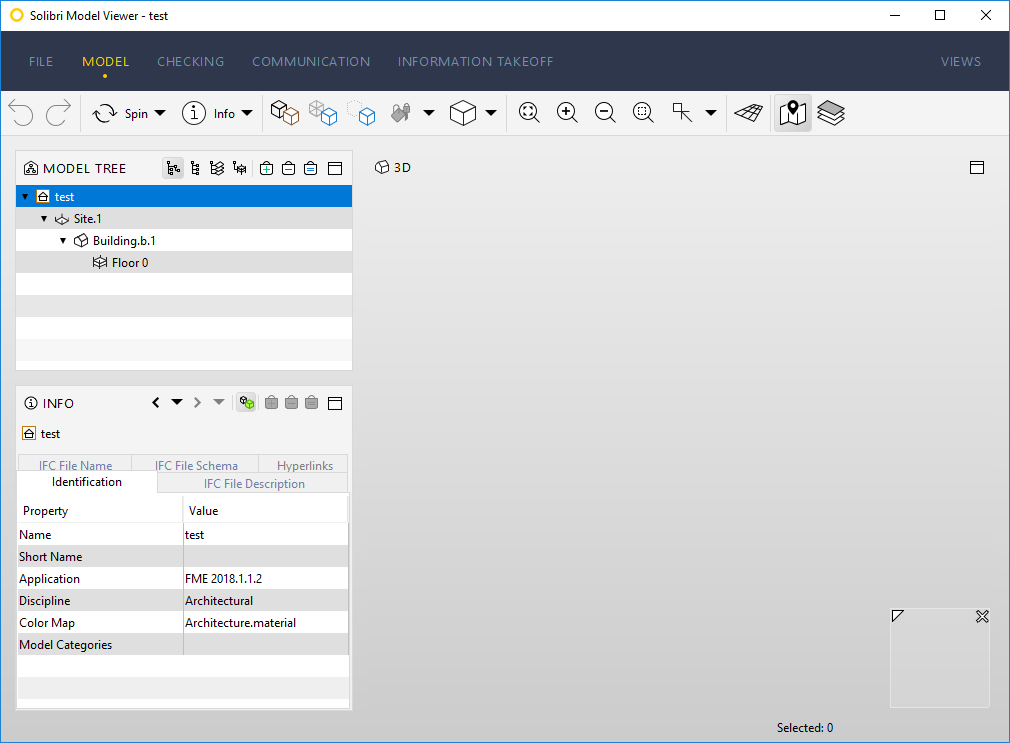The height and width of the screenshot is (743, 1010).
Task: Click the stacked layers icon in toolbar
Action: (x=831, y=113)
